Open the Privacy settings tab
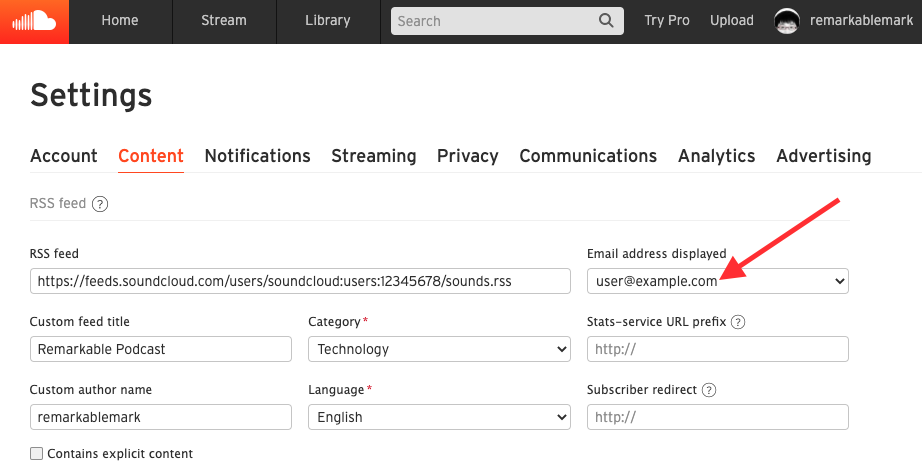Image resolution: width=922 pixels, height=476 pixels. click(x=467, y=156)
